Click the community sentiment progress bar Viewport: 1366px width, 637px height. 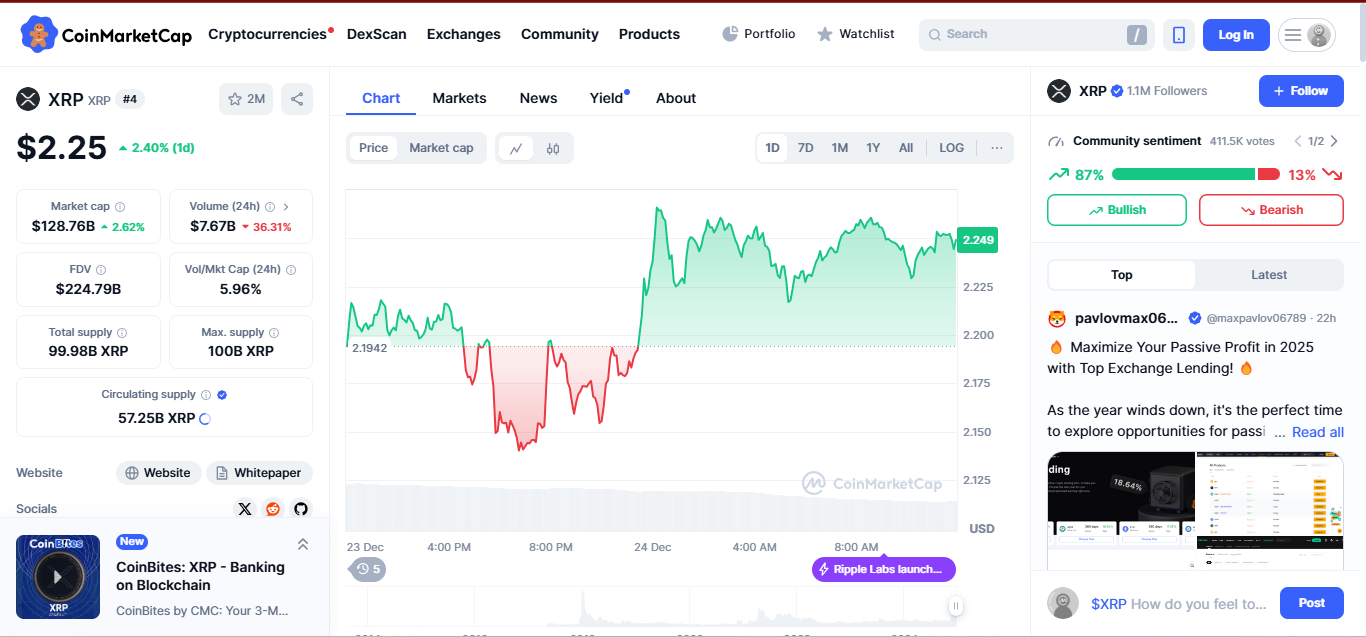(1196, 174)
